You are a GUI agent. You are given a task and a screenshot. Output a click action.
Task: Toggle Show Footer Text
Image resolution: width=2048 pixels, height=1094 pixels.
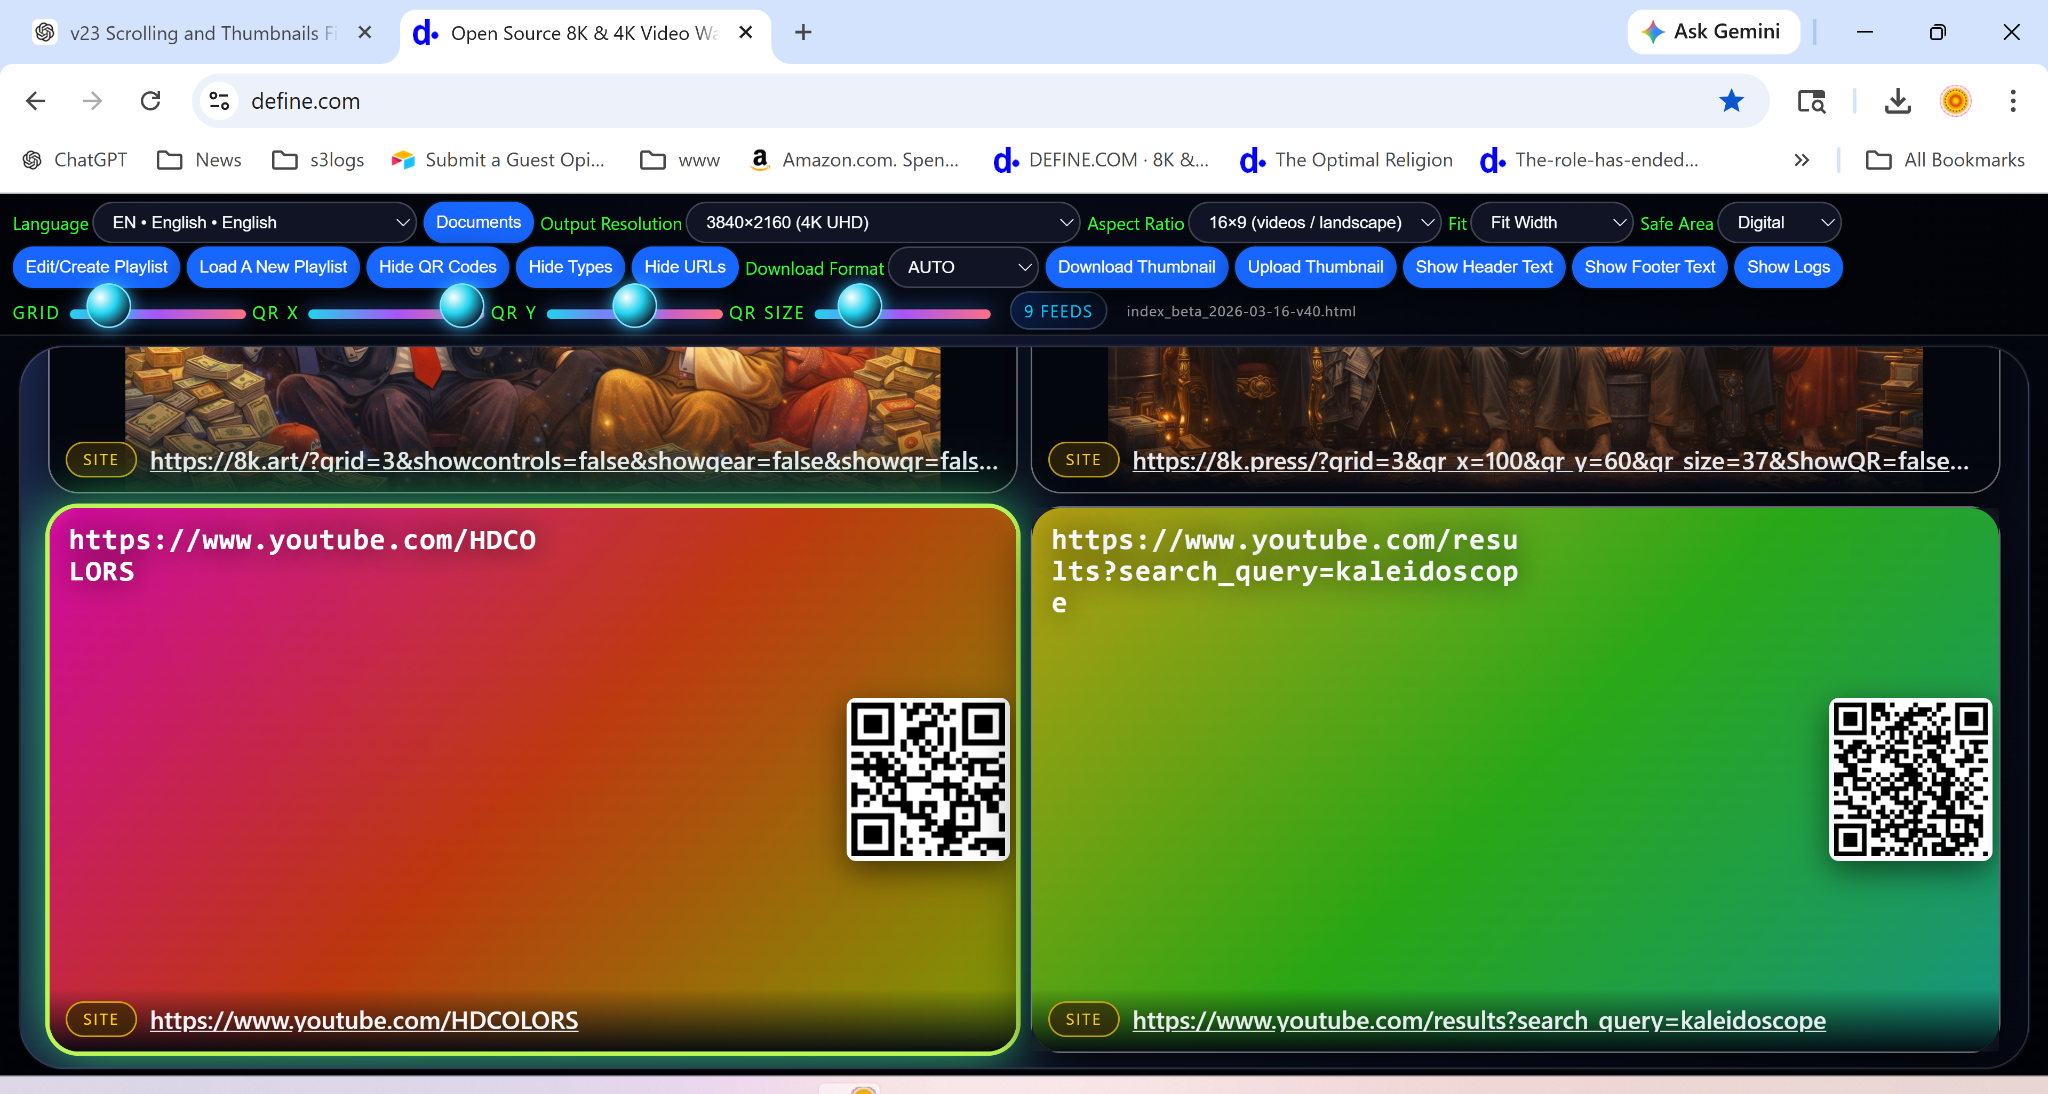[1650, 267]
